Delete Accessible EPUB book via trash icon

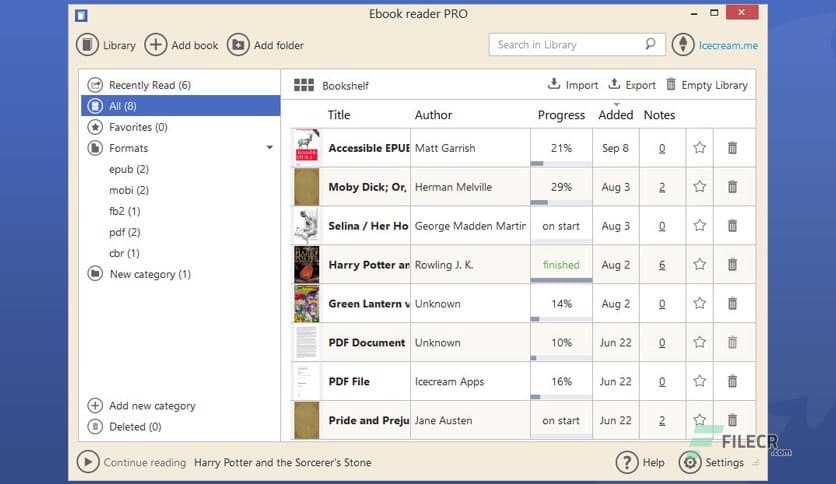[733, 148]
